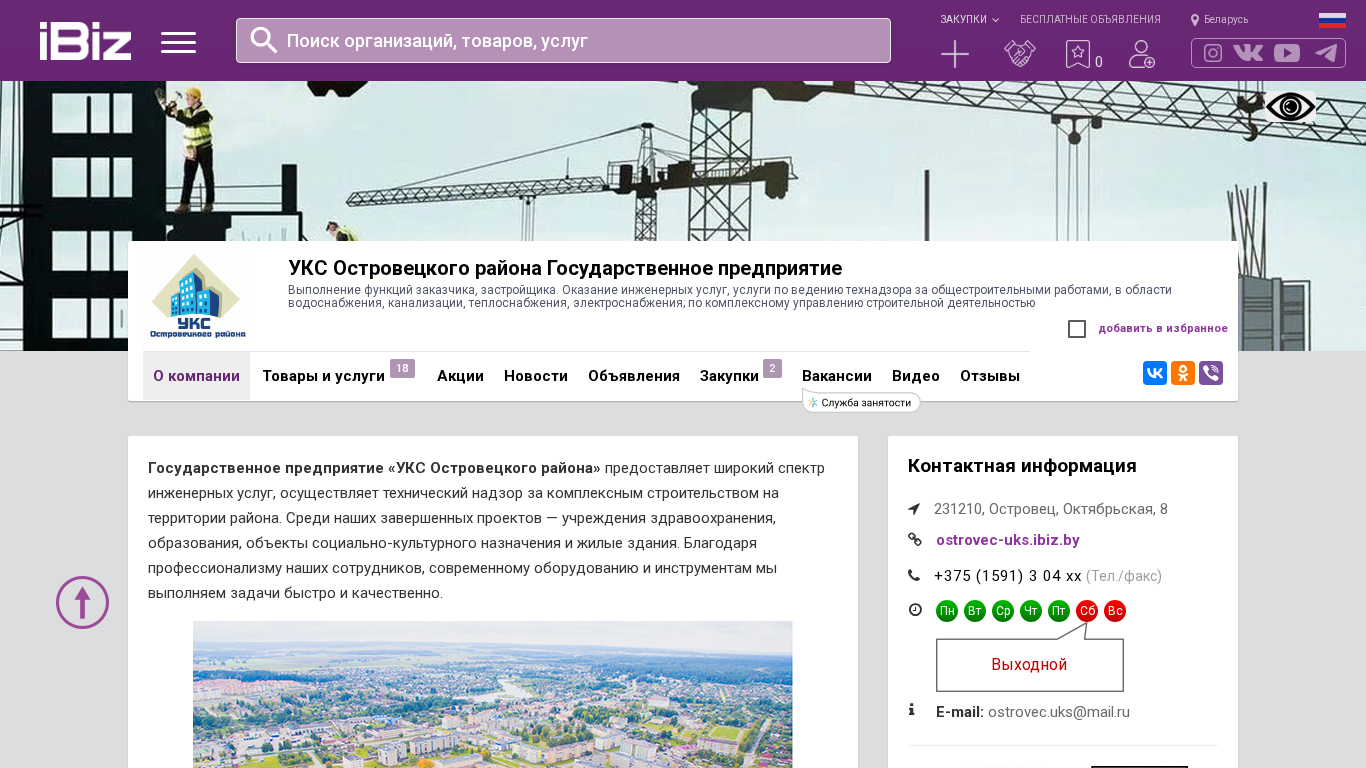The width and height of the screenshot is (1366, 768).
Task: Open the Беларусь region selector
Action: (1219, 19)
